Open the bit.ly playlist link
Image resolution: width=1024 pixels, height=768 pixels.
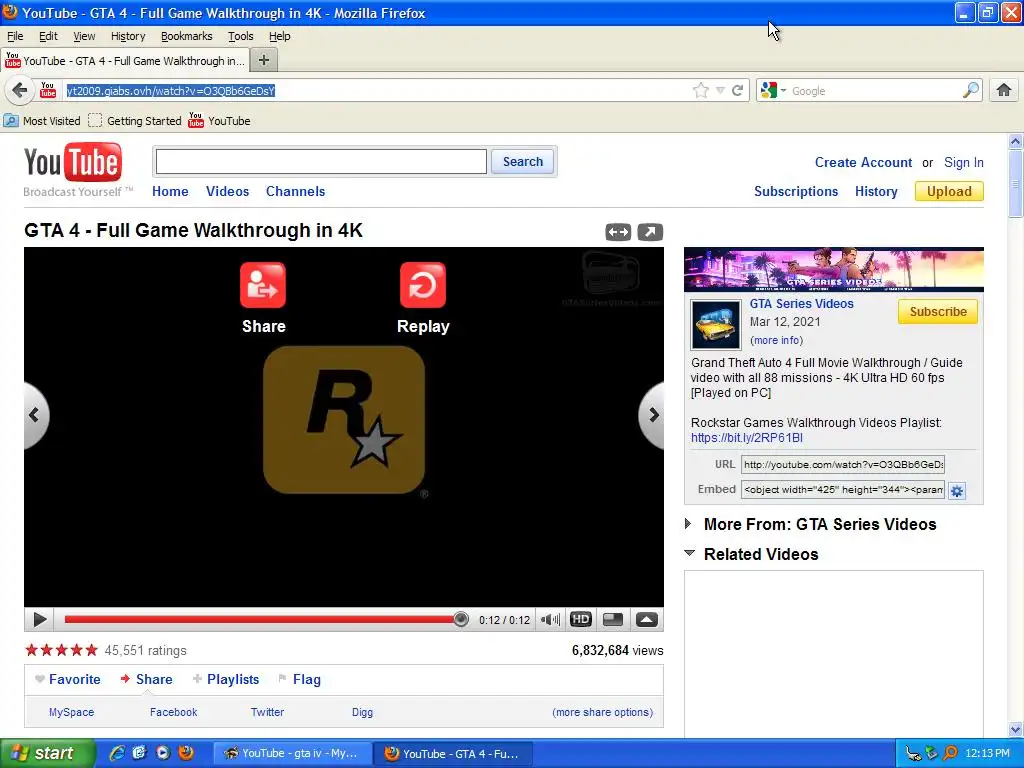coord(746,438)
